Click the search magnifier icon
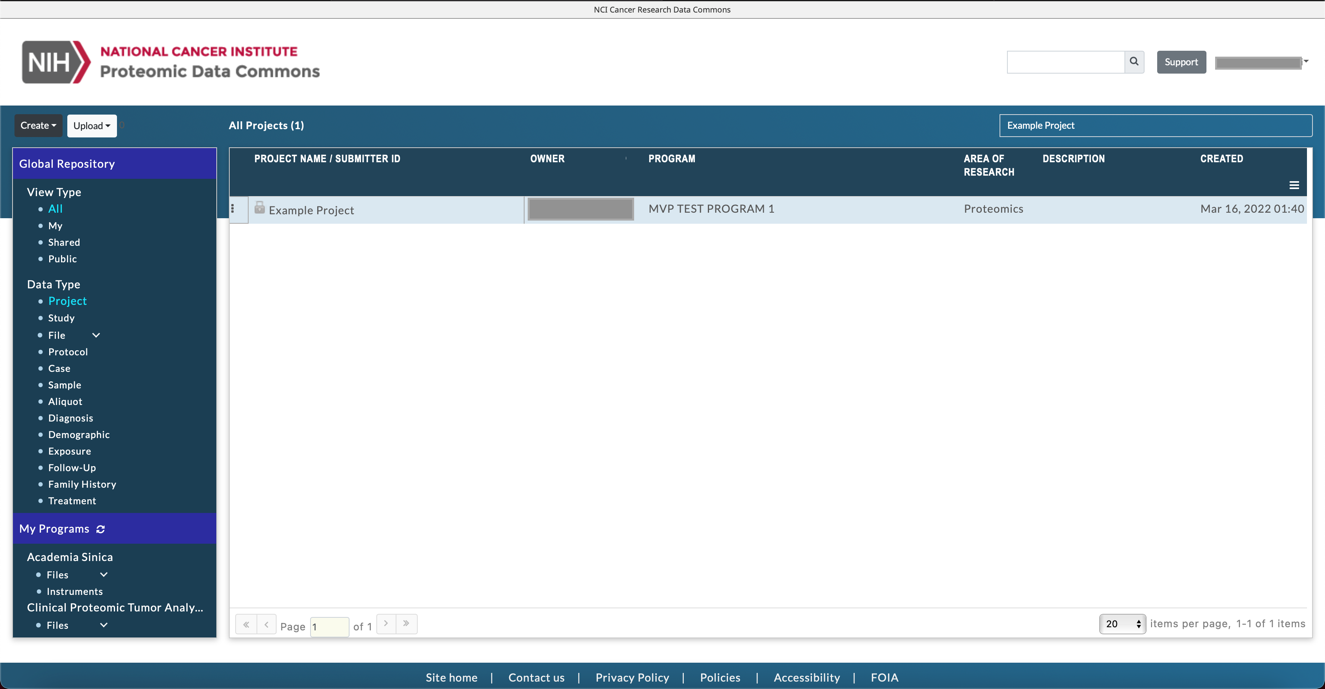The width and height of the screenshot is (1325, 689). tap(1134, 62)
